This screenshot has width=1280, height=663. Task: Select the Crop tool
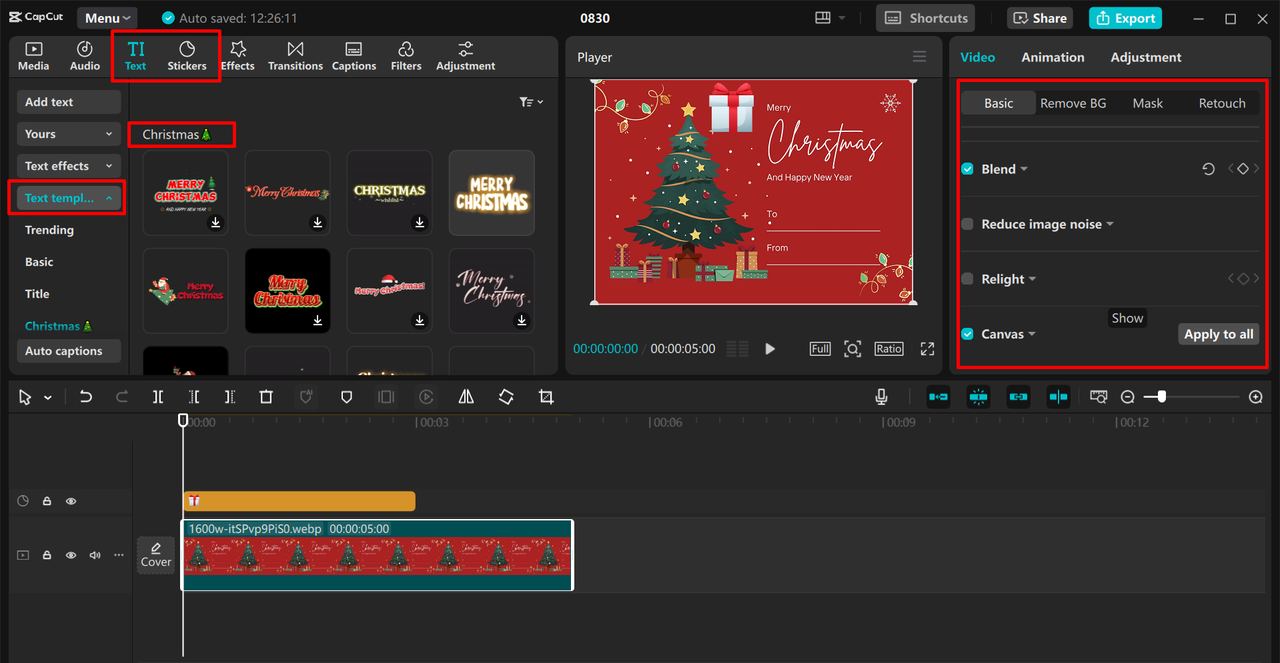[546, 397]
